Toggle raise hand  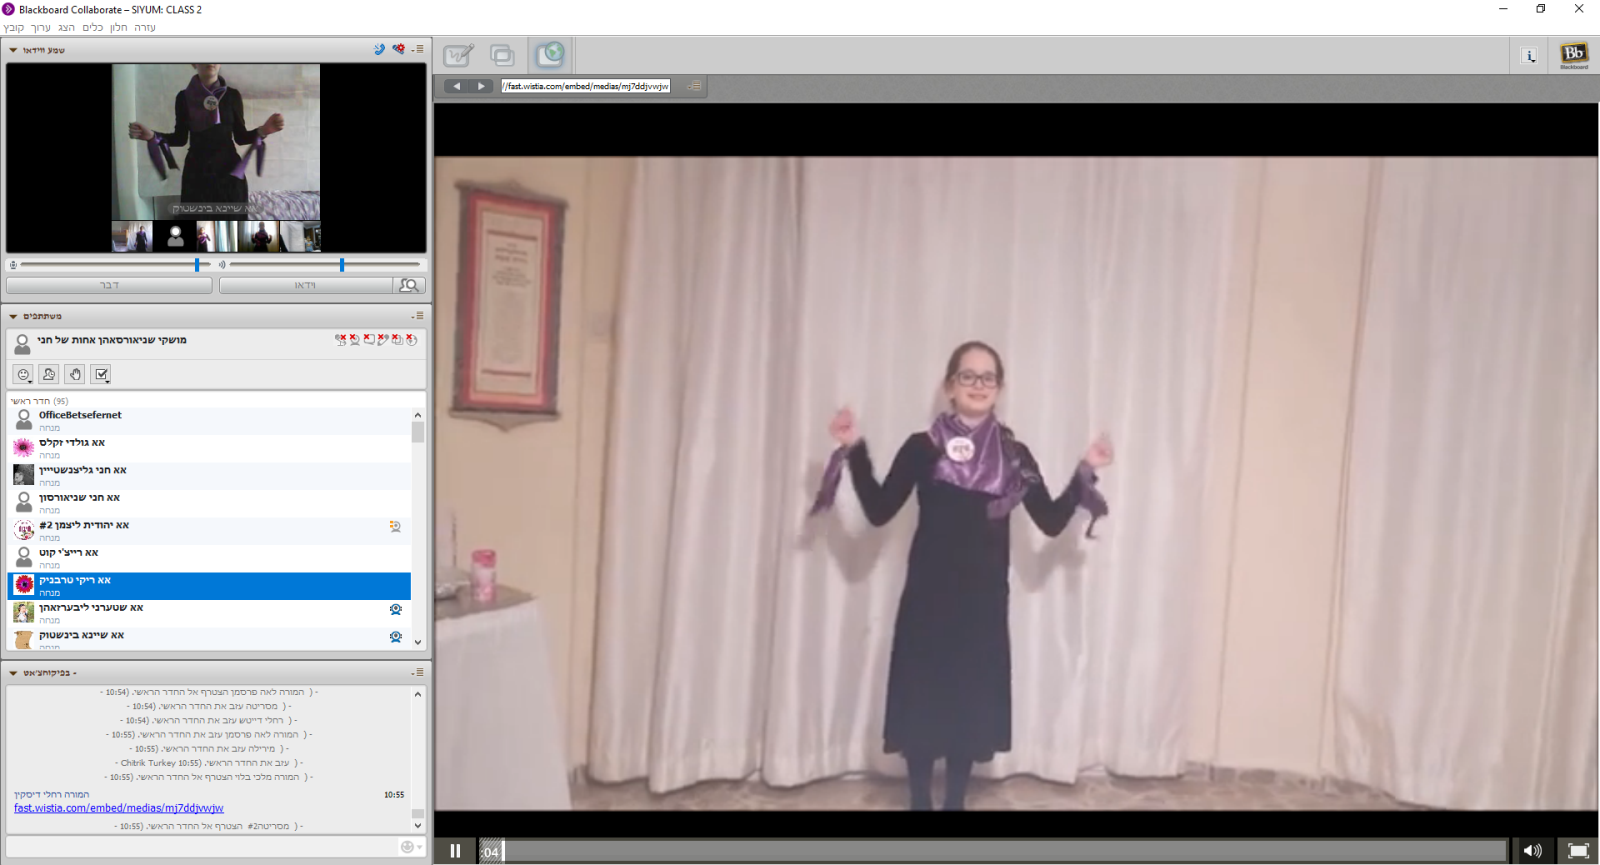coord(75,374)
